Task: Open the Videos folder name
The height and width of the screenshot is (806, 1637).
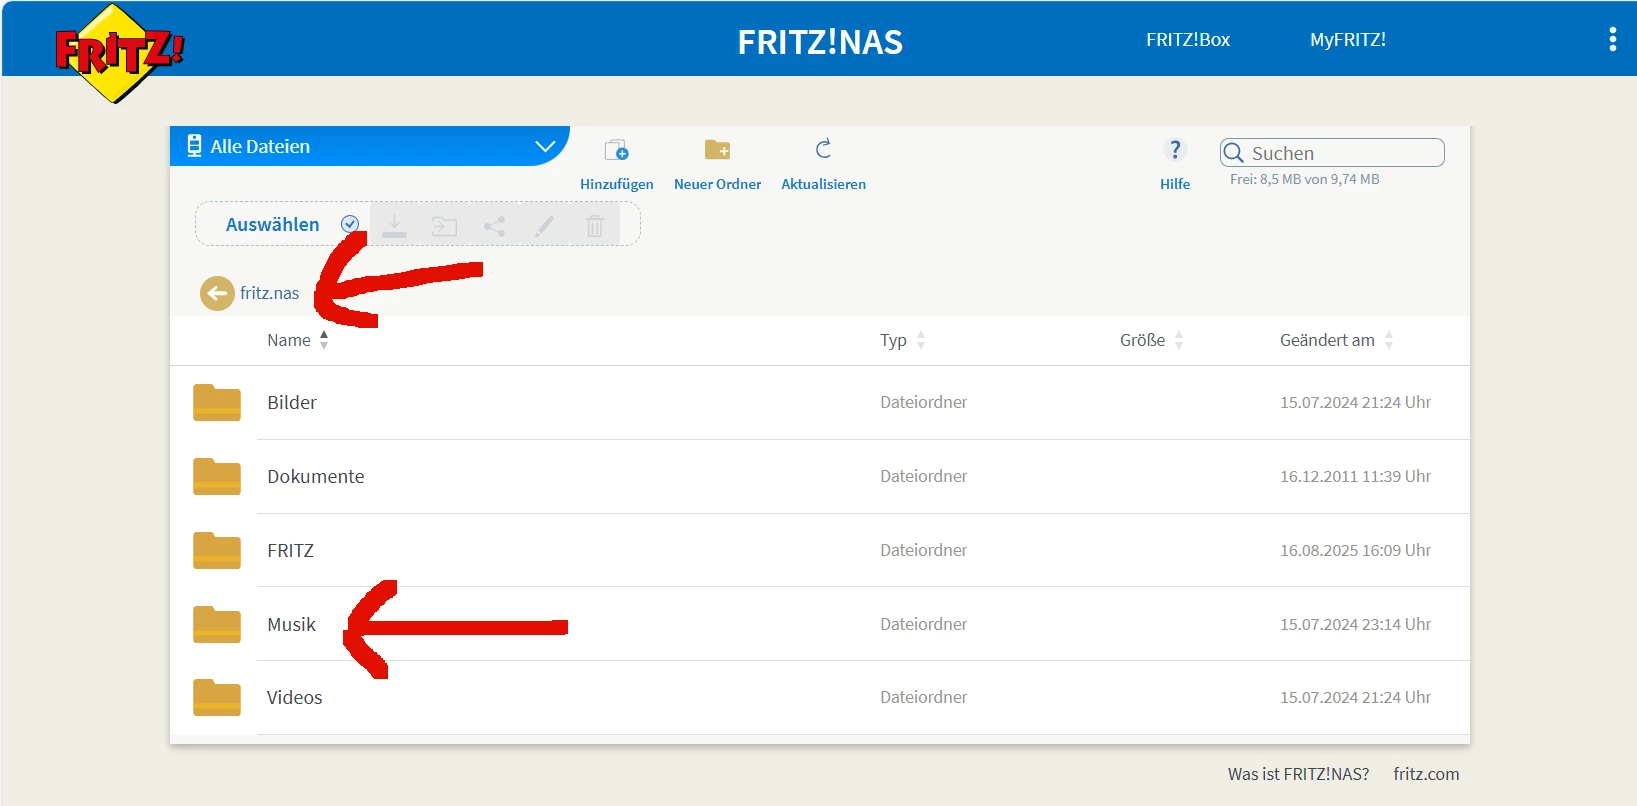Action: pyautogui.click(x=294, y=697)
